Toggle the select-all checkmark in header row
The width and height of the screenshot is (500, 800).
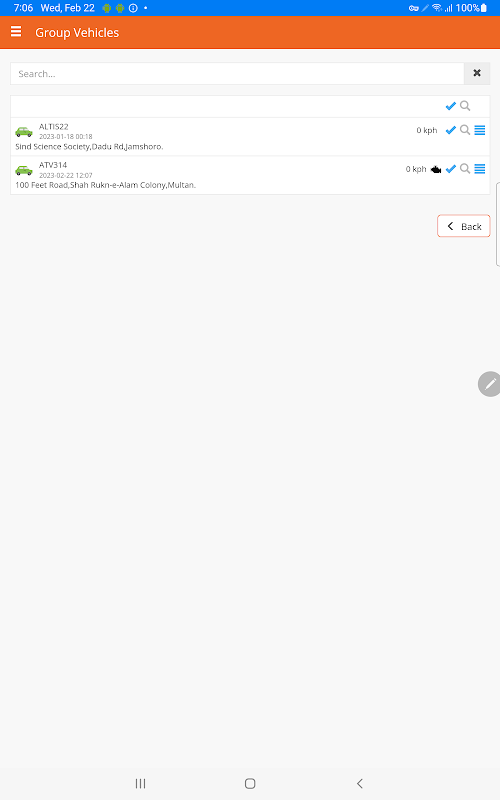click(451, 106)
